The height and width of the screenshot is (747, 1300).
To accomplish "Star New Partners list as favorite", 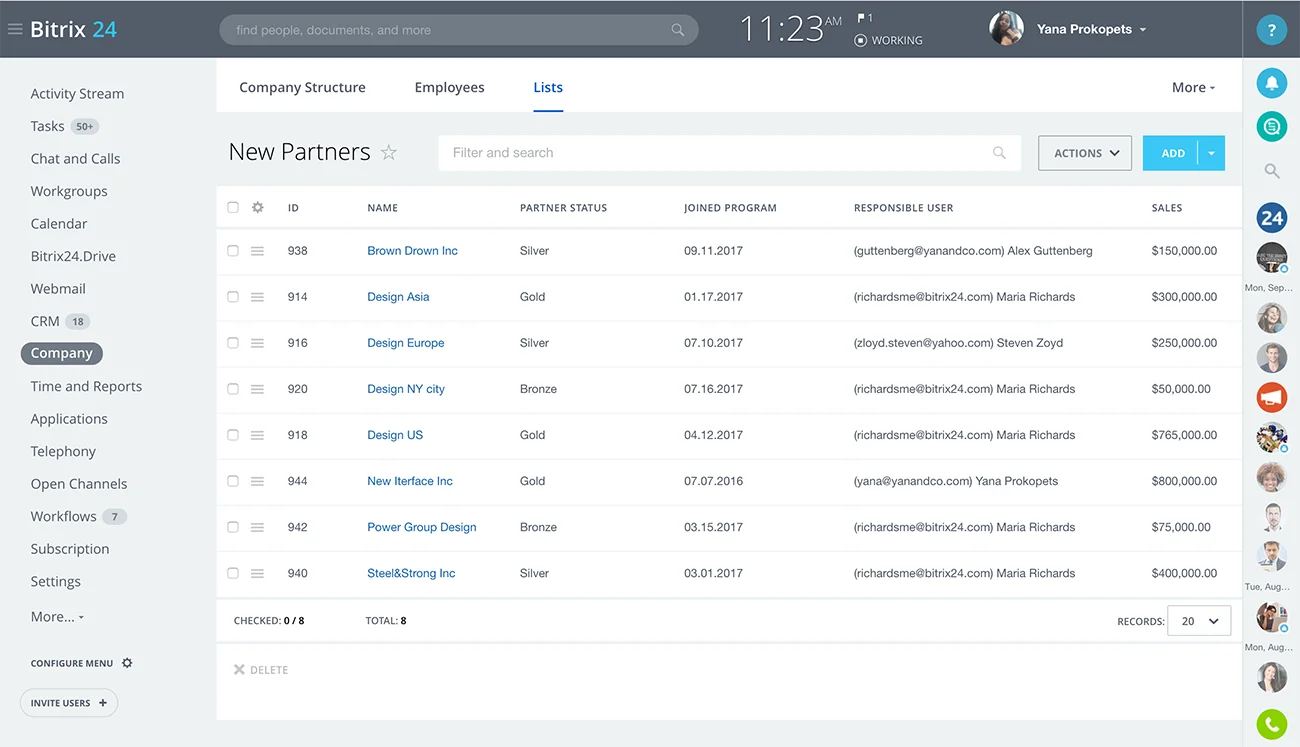I will 389,153.
